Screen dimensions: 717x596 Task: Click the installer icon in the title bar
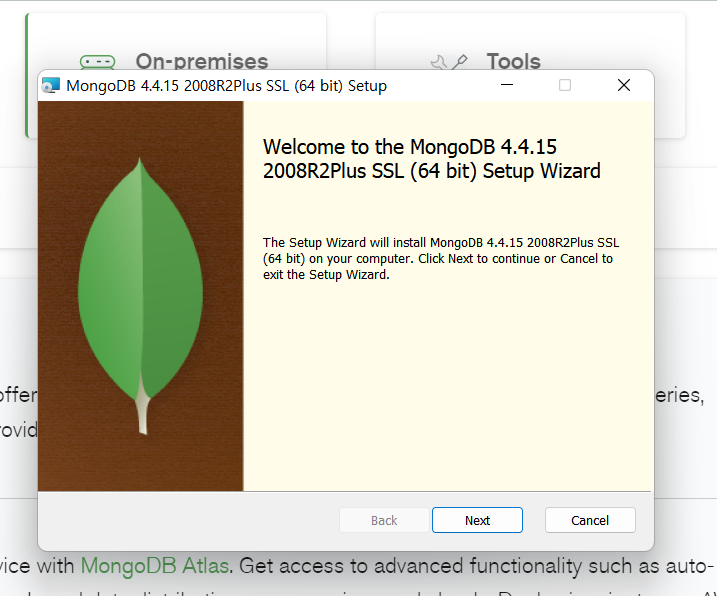51,86
